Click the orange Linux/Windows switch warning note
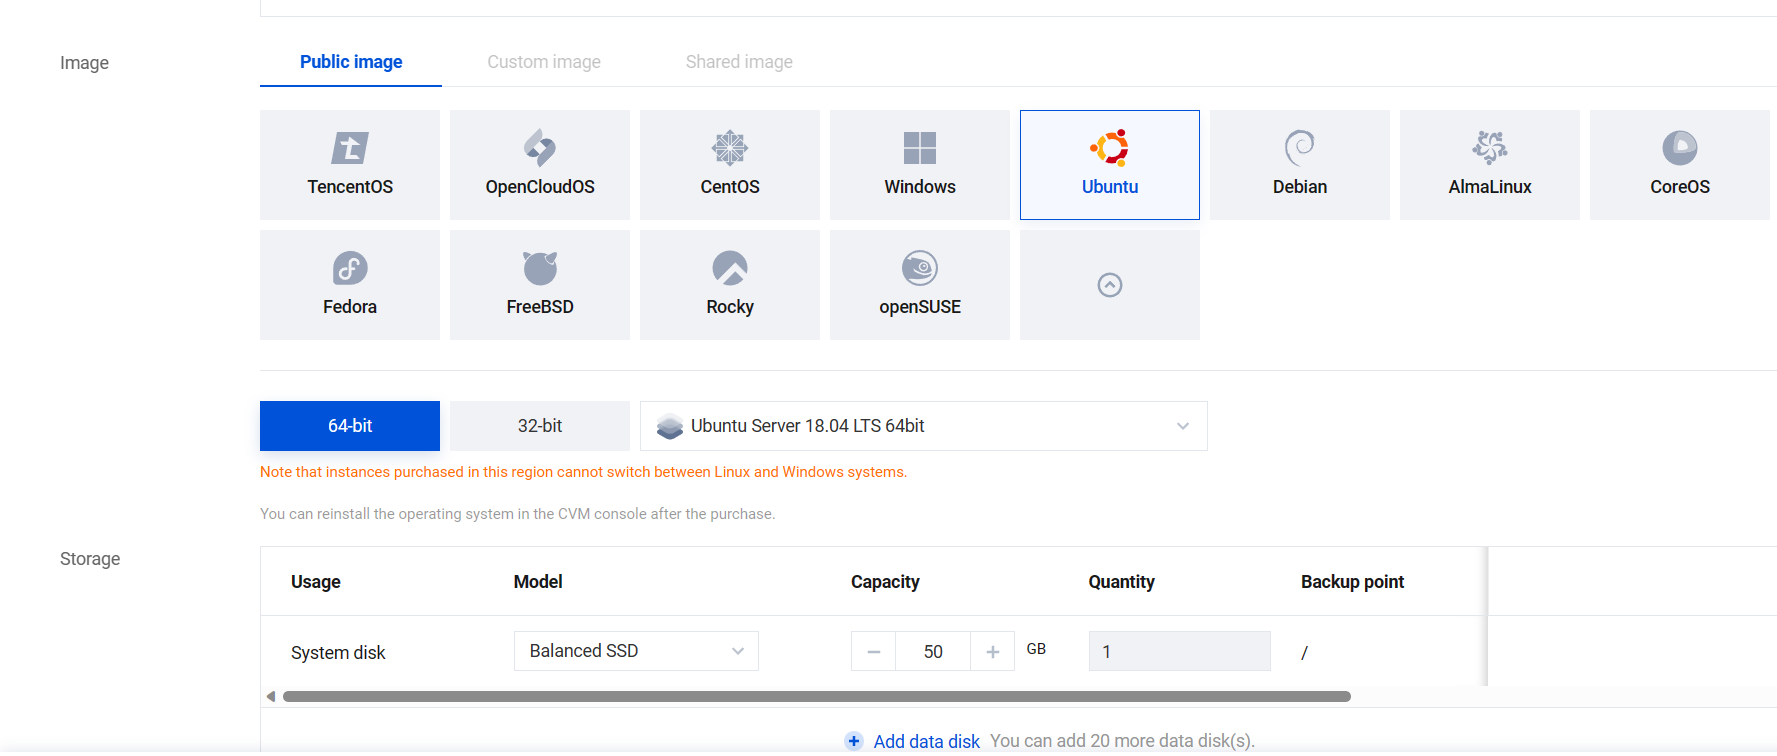1777x756 pixels. [x=584, y=472]
